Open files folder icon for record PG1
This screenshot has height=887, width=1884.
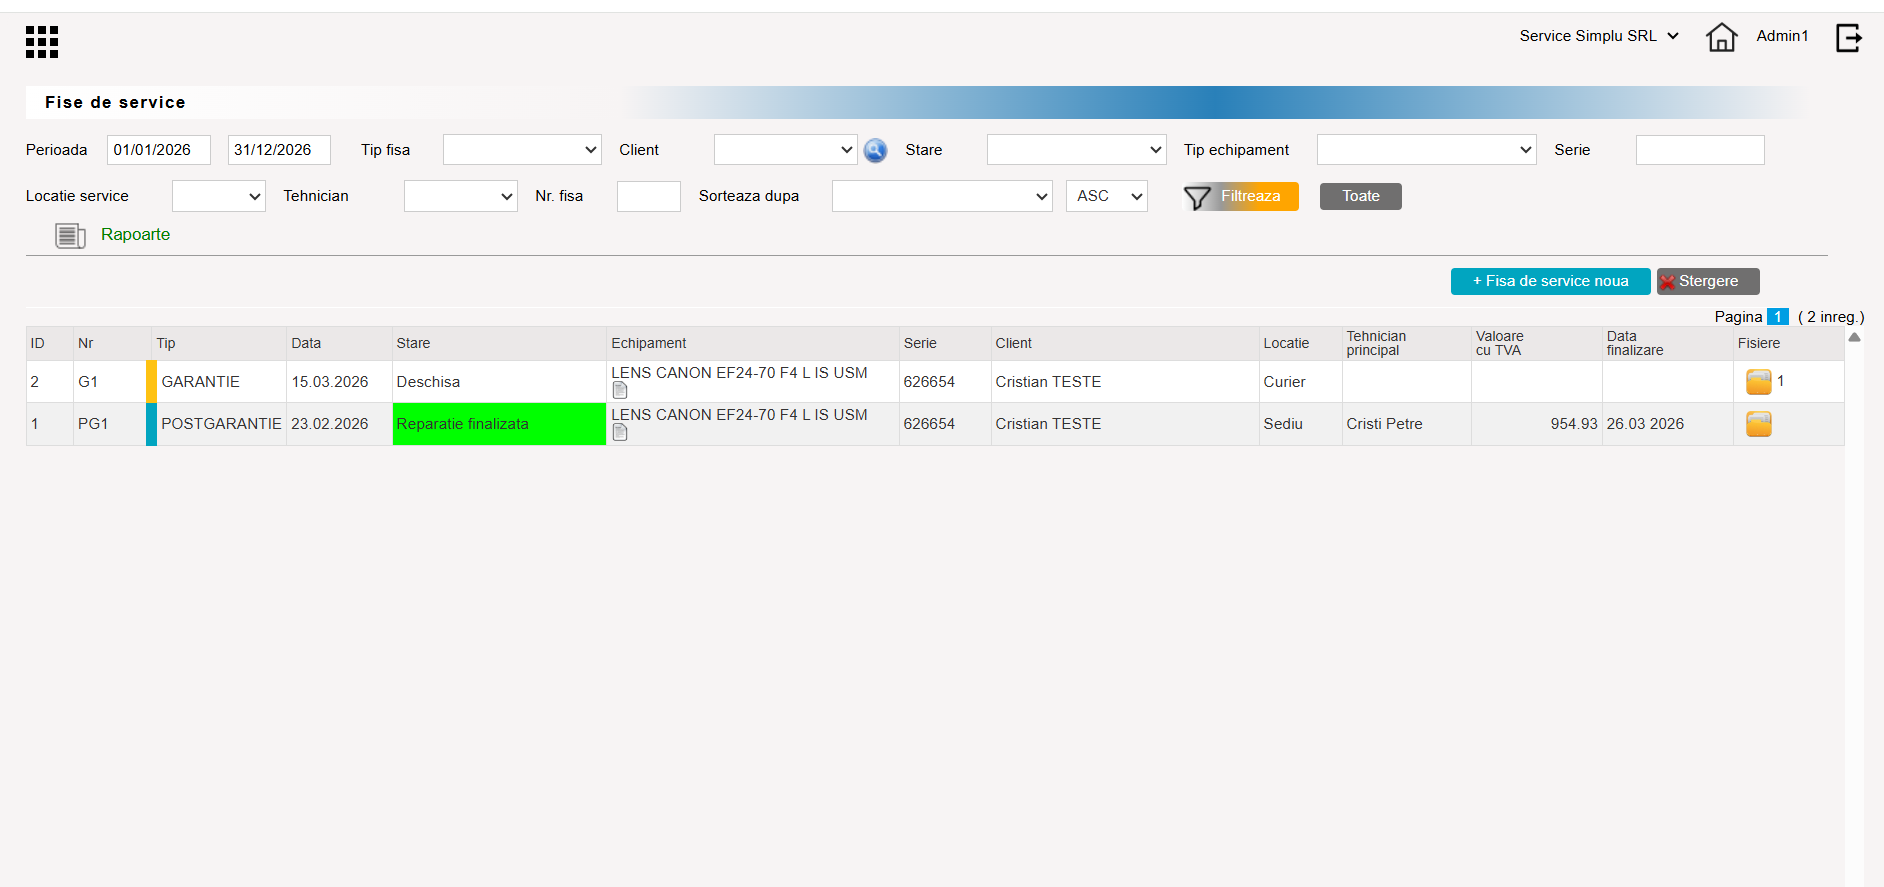1758,424
